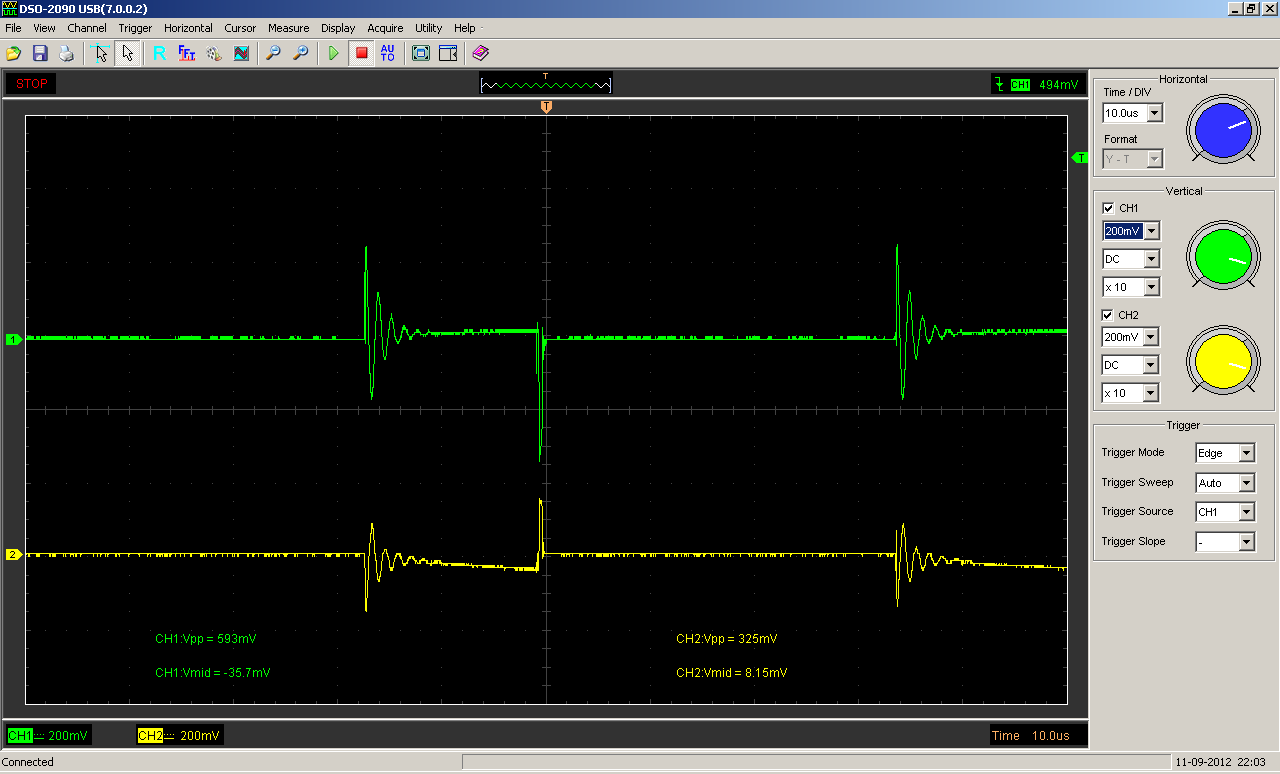Click the green CH1 vertical knob
The width and height of the screenshot is (1280, 774).
click(x=1221, y=256)
